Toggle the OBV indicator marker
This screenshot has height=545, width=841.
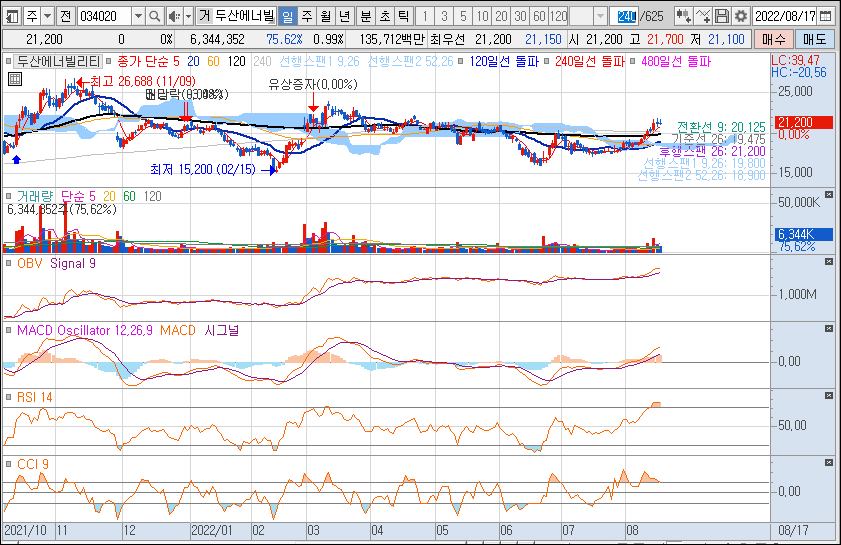[8, 263]
